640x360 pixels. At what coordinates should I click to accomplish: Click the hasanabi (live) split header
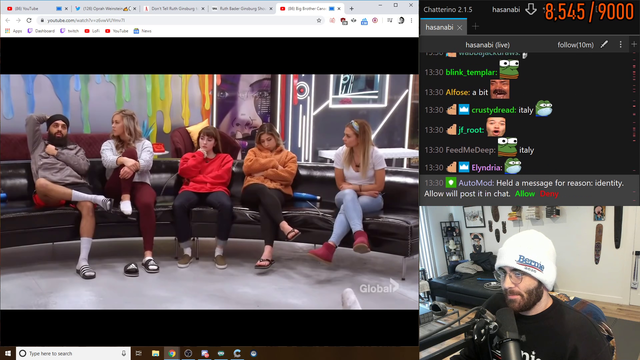point(487,45)
